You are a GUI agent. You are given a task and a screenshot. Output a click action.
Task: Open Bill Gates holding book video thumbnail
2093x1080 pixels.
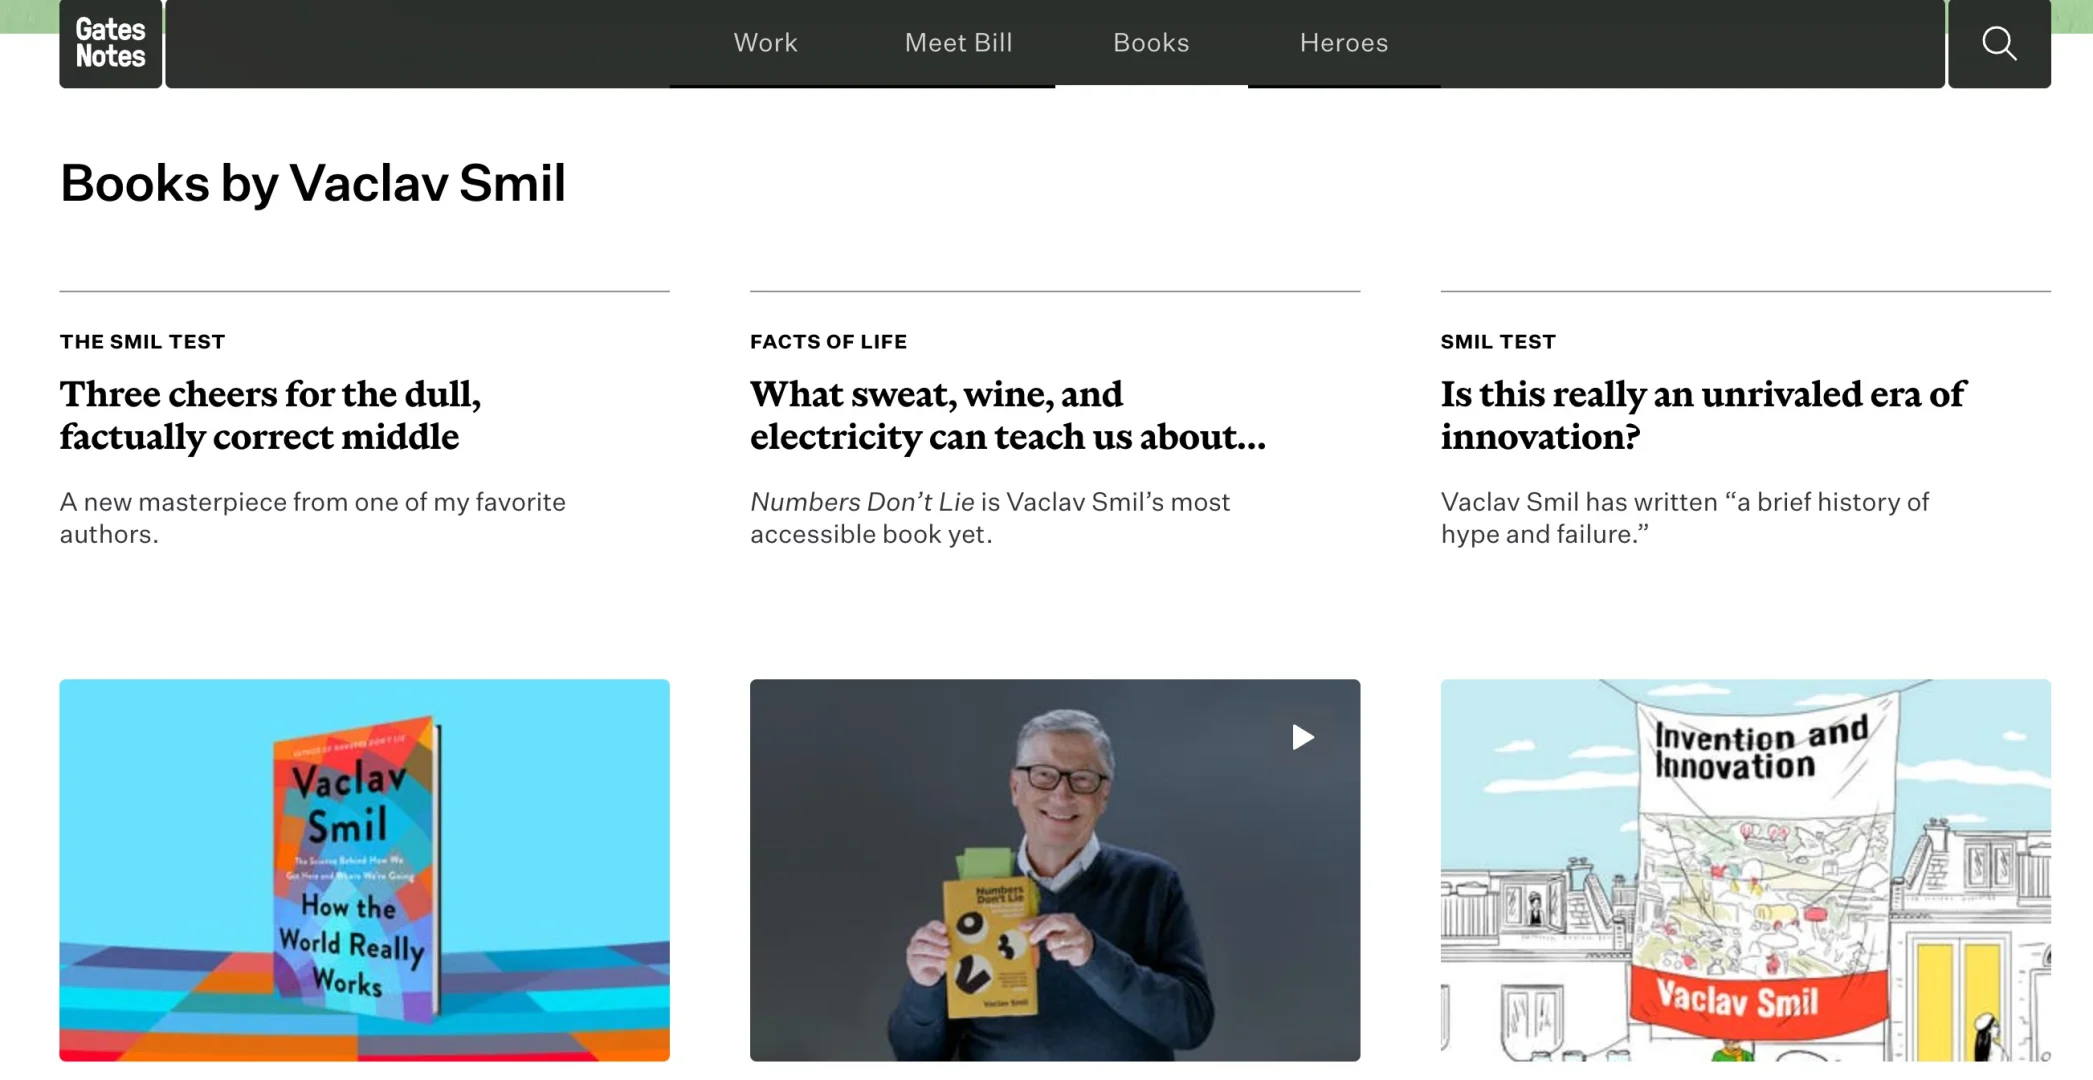point(1054,870)
